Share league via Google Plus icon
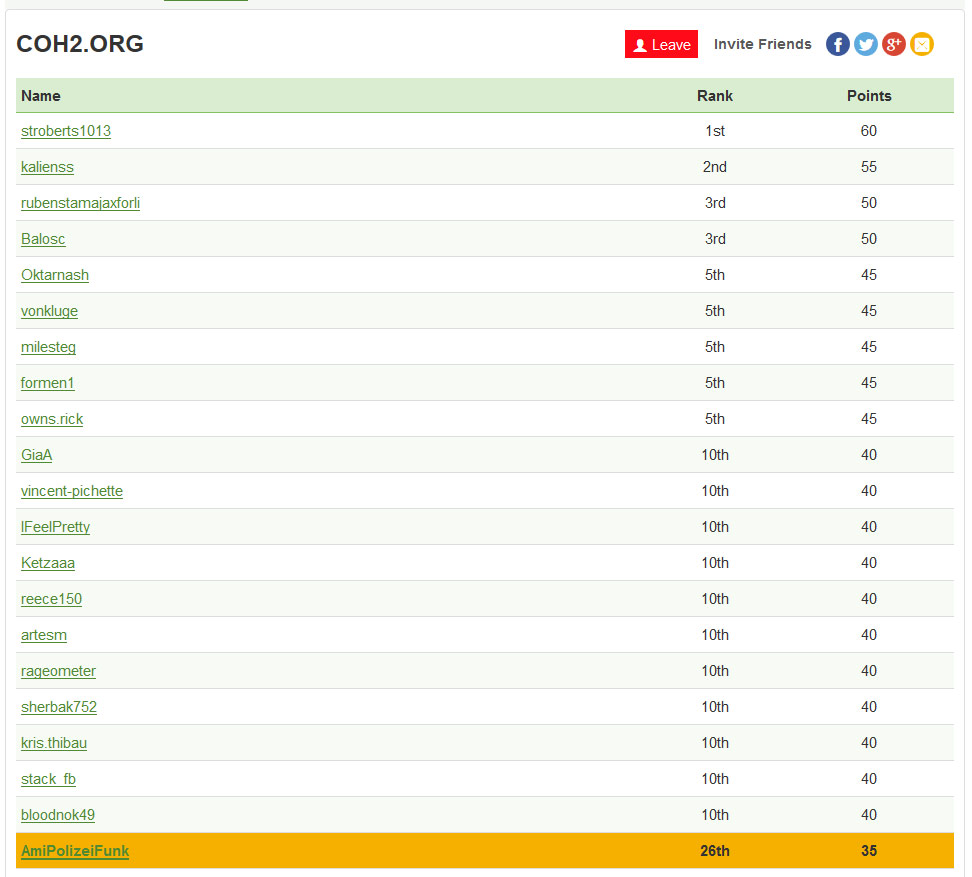 894,44
